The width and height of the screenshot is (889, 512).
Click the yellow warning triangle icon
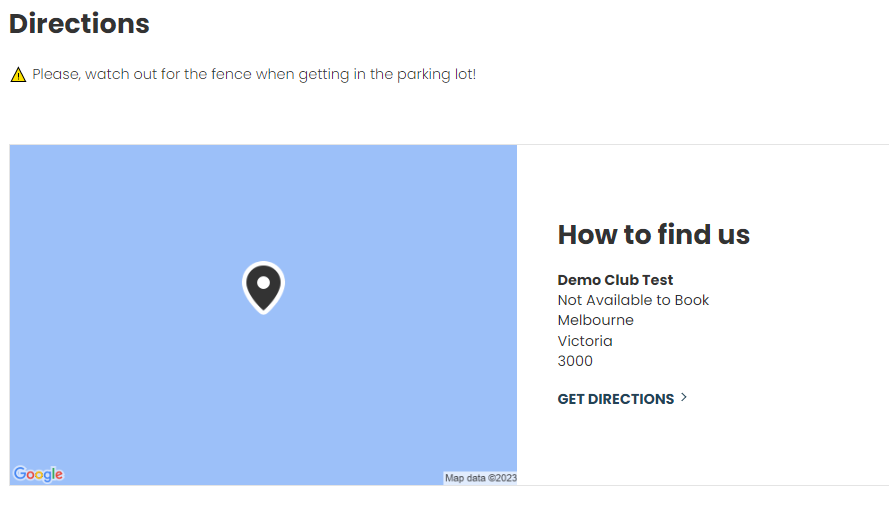[18, 75]
